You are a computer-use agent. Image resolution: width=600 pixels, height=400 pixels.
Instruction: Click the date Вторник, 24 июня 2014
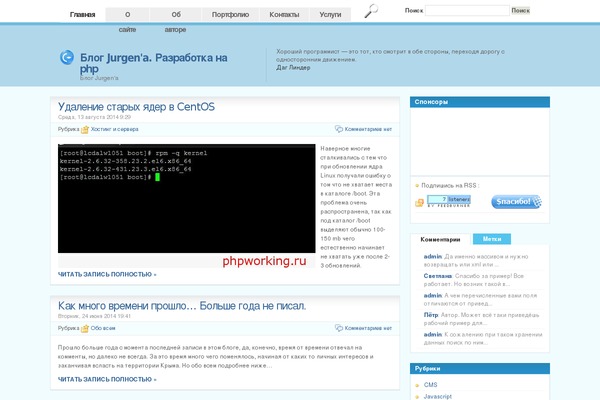(95, 316)
